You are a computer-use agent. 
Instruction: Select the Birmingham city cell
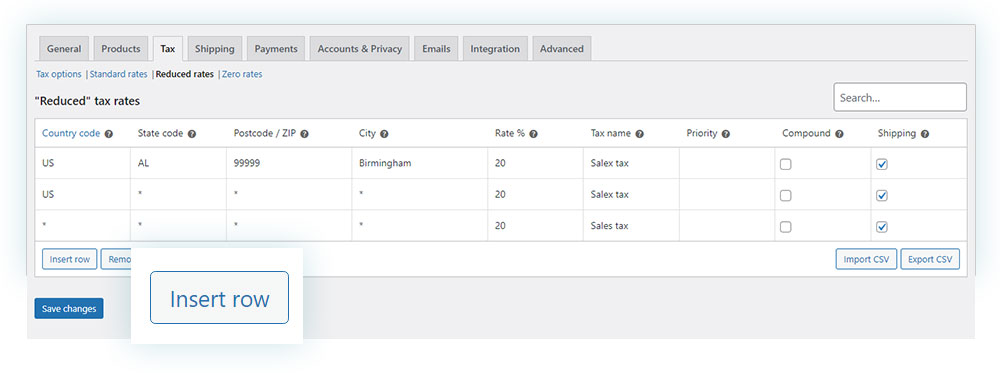[x=420, y=163]
